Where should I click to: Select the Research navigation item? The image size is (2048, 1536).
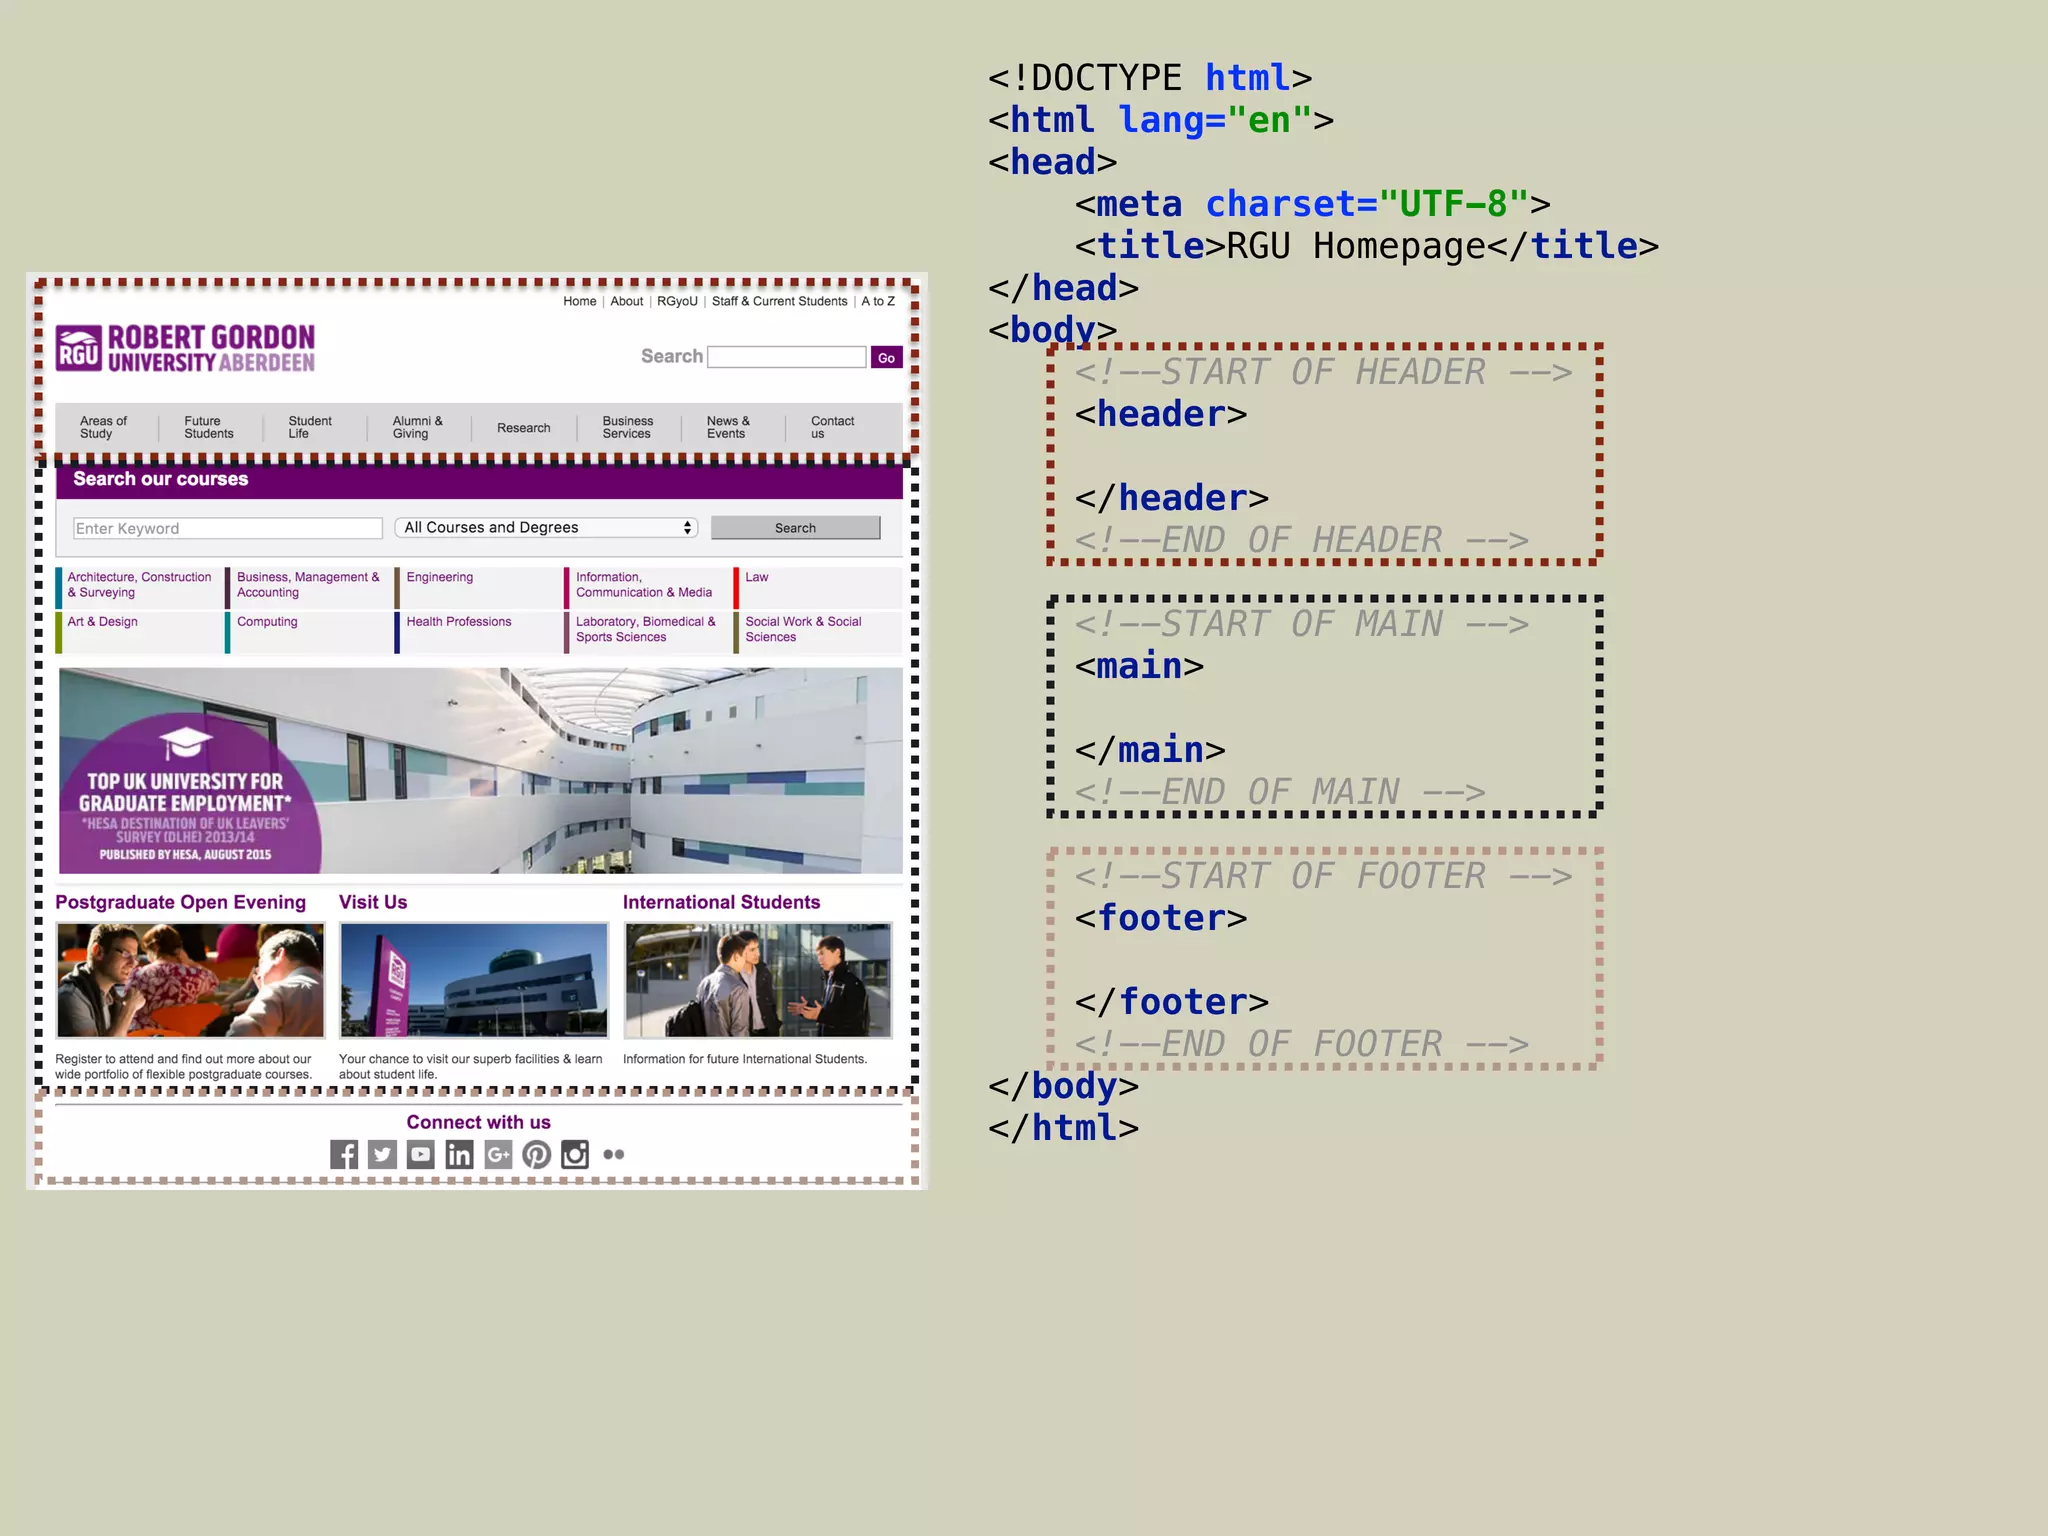coord(523,428)
